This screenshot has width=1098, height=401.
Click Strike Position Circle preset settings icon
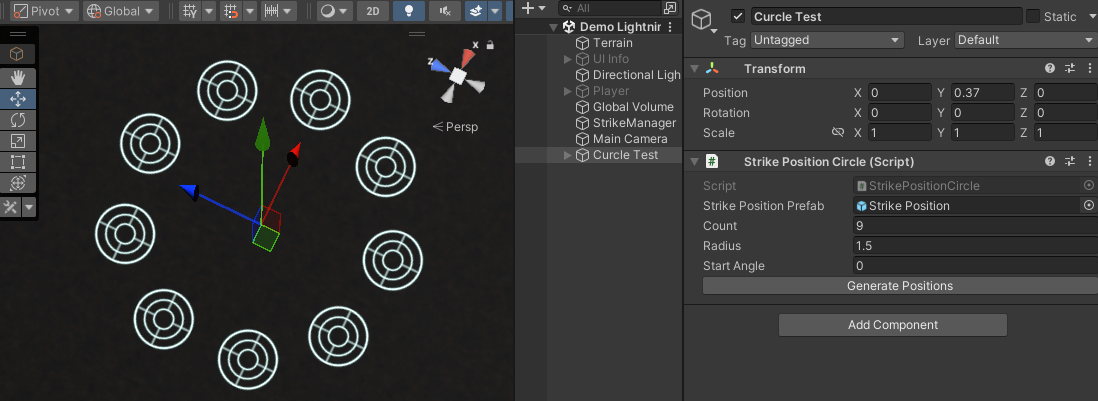pyautogui.click(x=1070, y=162)
